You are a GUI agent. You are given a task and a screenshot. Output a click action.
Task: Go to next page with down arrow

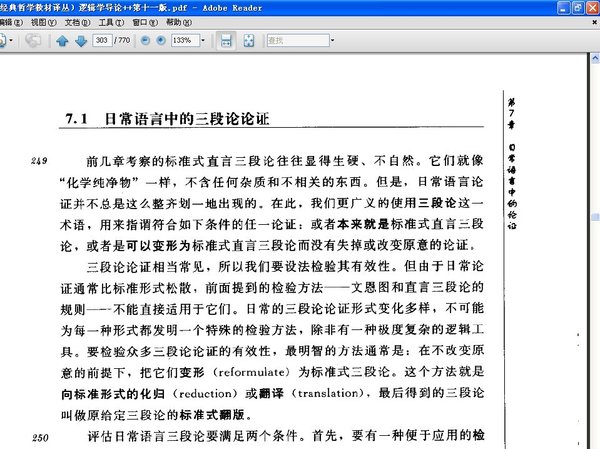coord(81,40)
